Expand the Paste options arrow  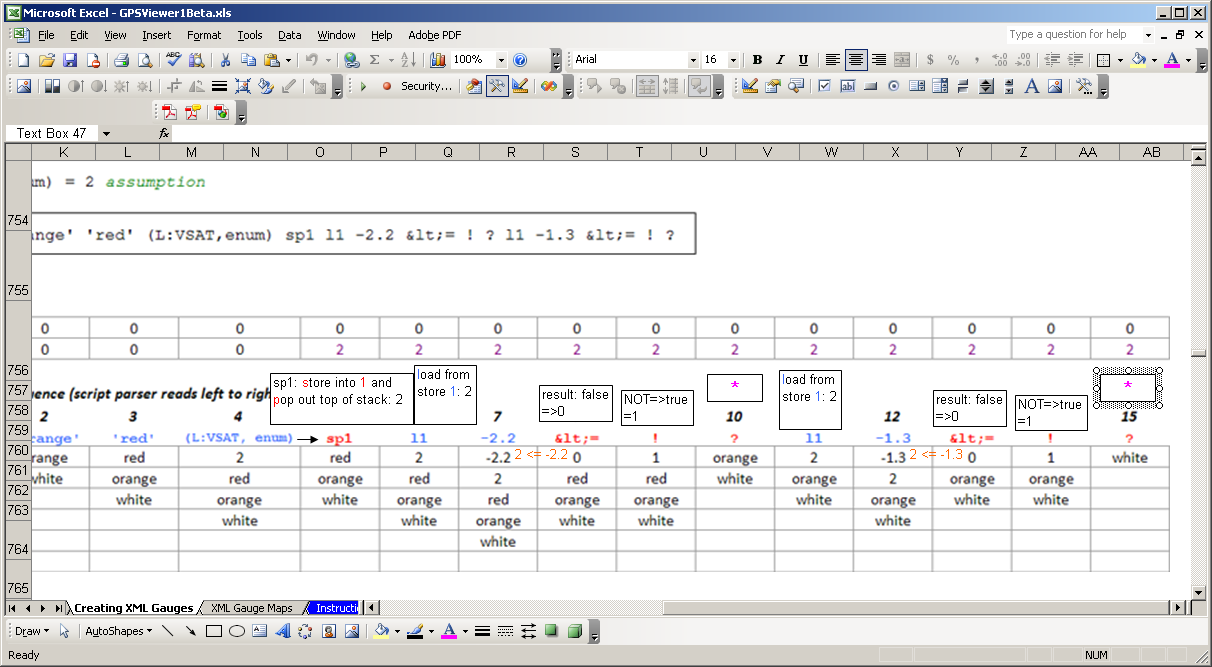pyautogui.click(x=288, y=60)
